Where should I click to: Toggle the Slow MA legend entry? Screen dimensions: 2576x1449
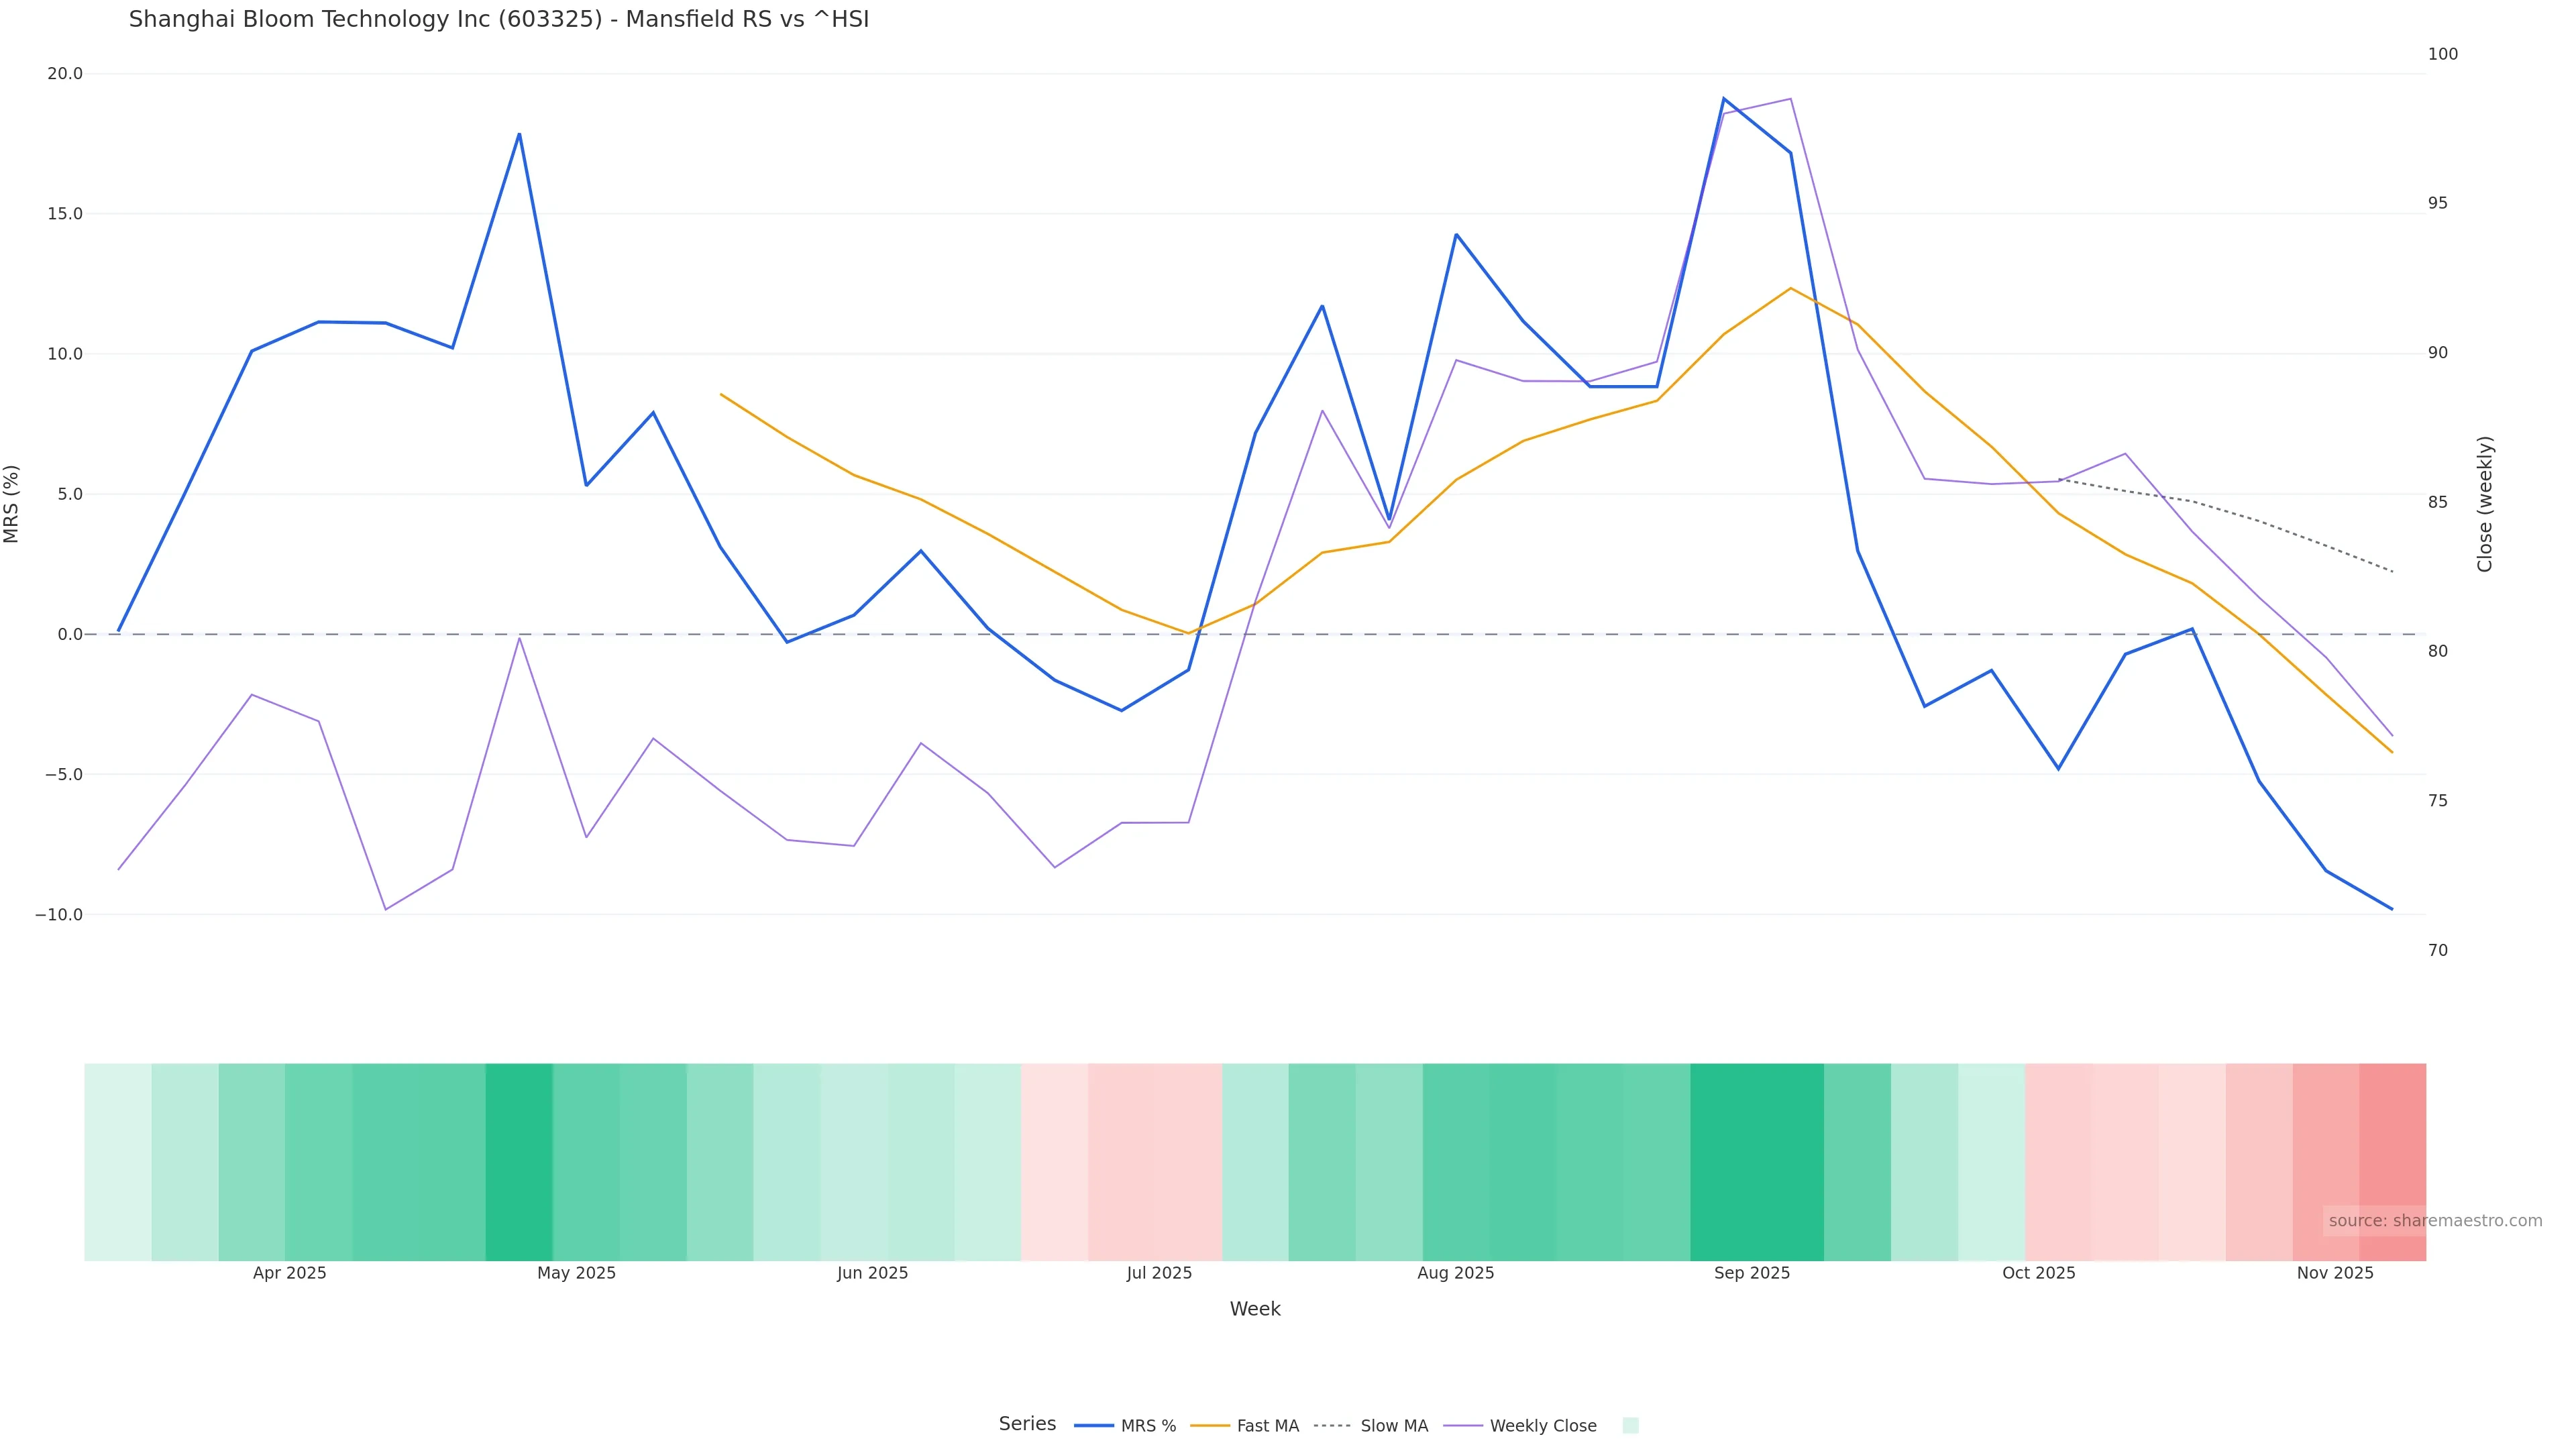(x=1371, y=1426)
